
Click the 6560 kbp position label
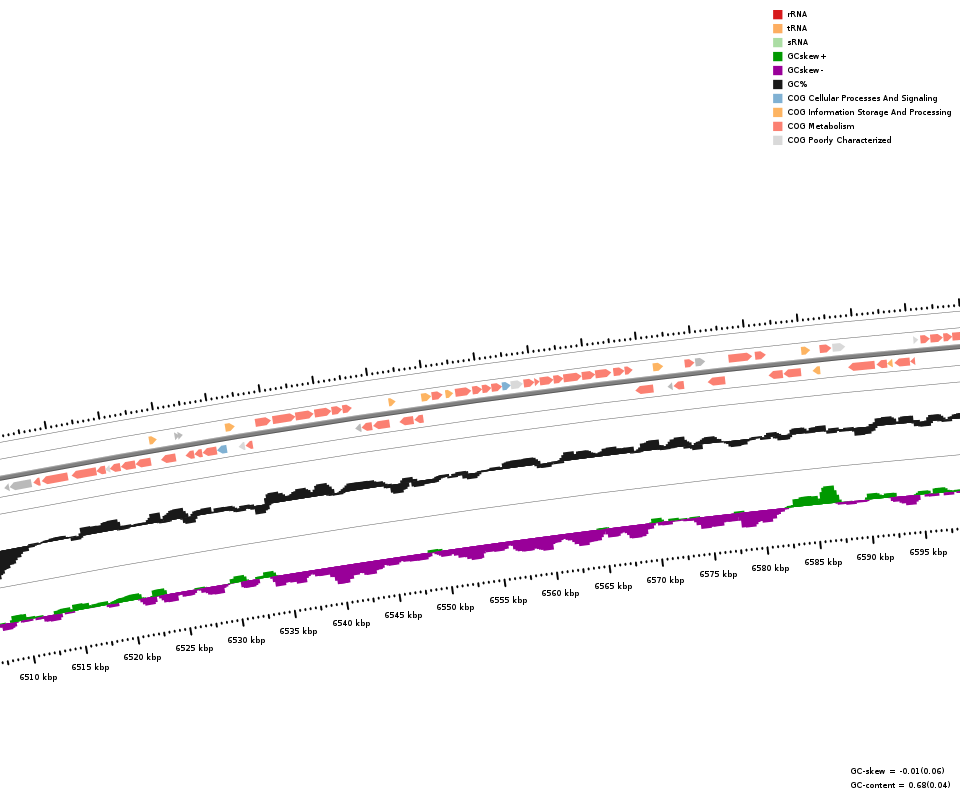[560, 593]
